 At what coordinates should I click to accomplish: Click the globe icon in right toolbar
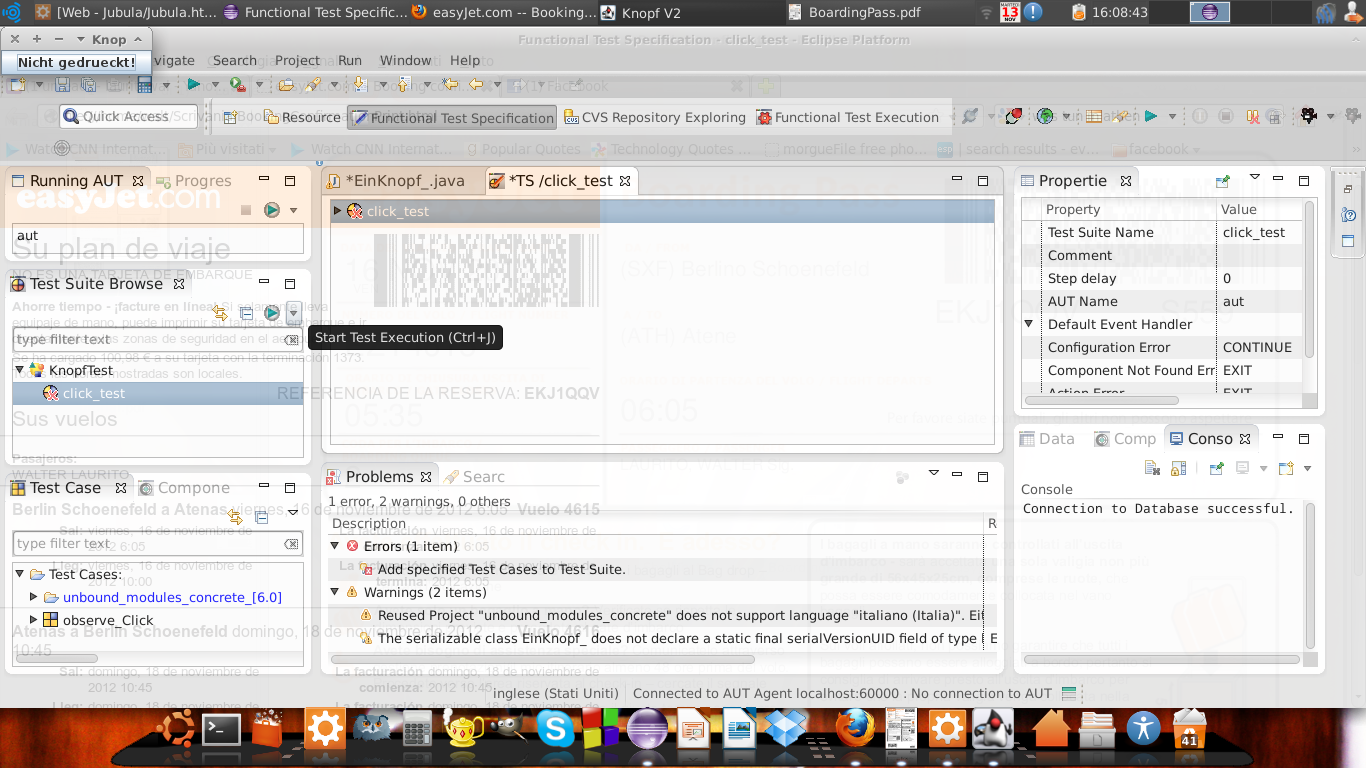[1045, 116]
